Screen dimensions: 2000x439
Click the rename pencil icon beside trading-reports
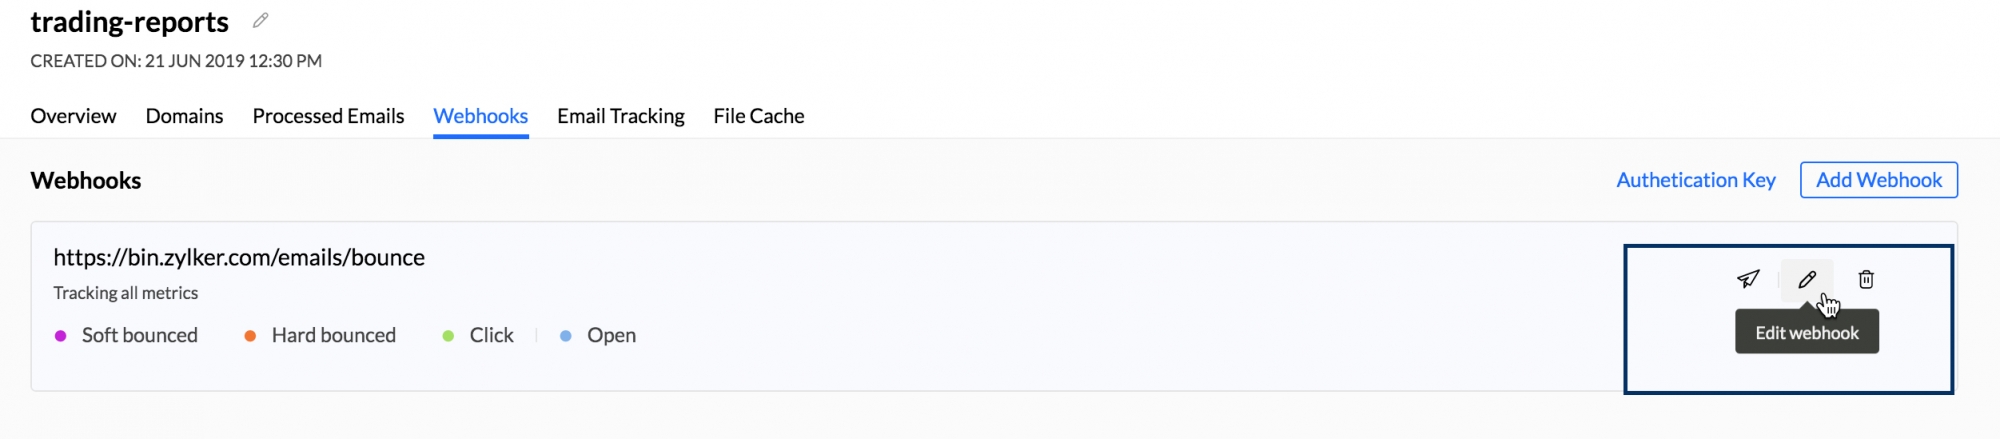[x=261, y=21]
